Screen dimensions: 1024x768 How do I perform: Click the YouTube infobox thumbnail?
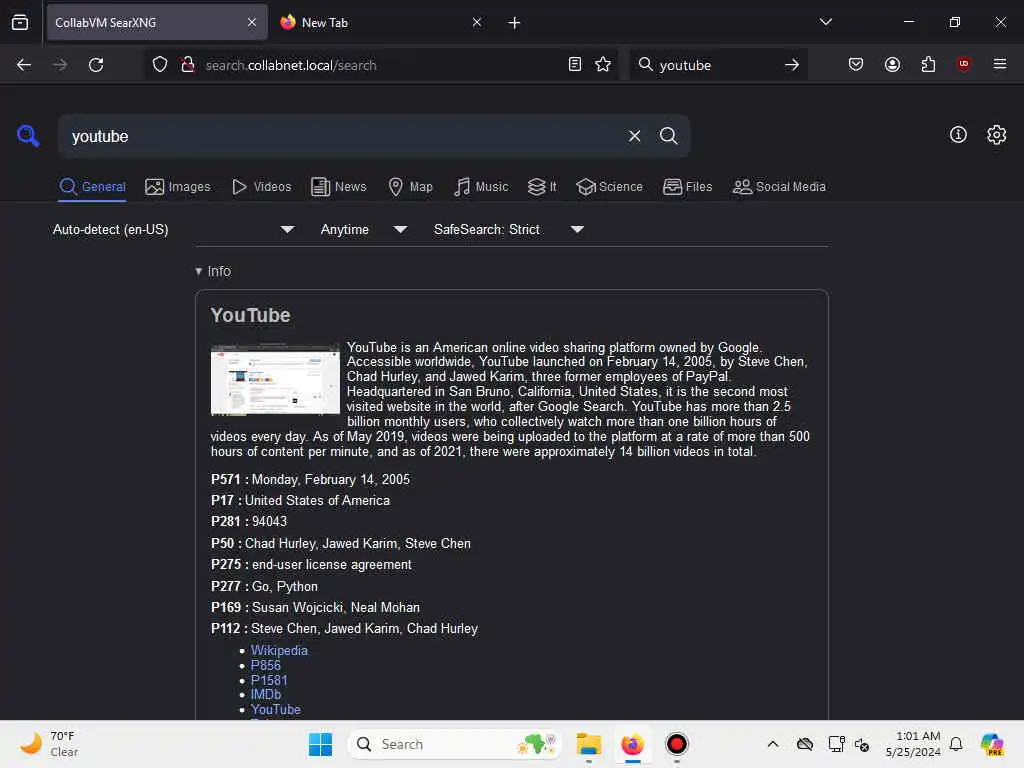click(x=275, y=379)
